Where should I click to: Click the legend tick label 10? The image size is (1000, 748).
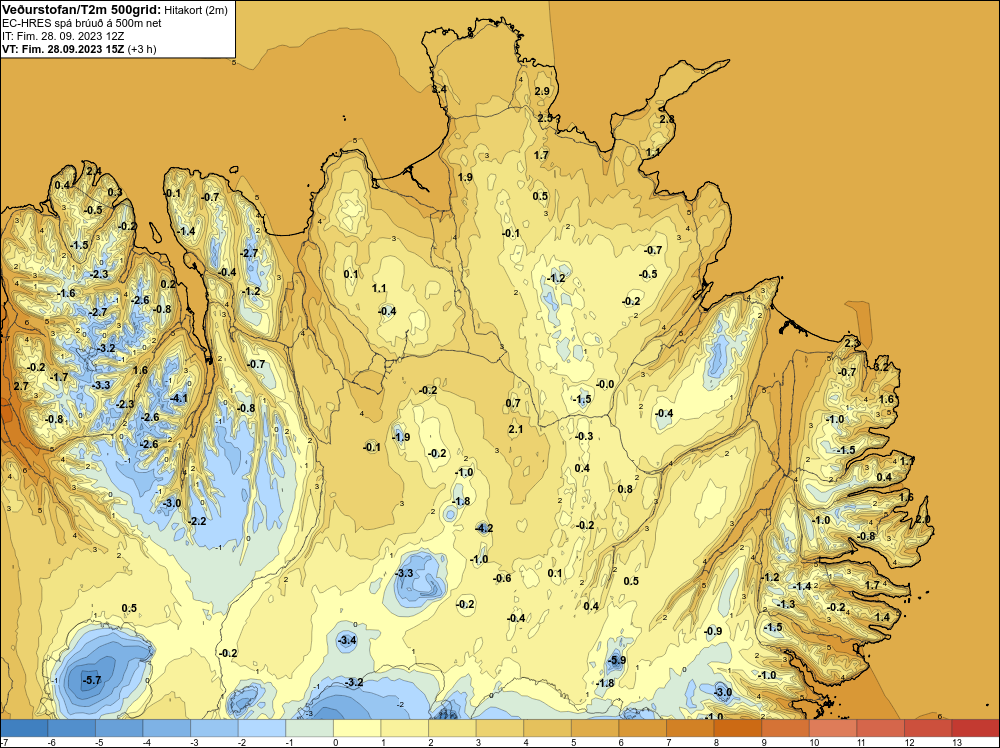tap(814, 742)
